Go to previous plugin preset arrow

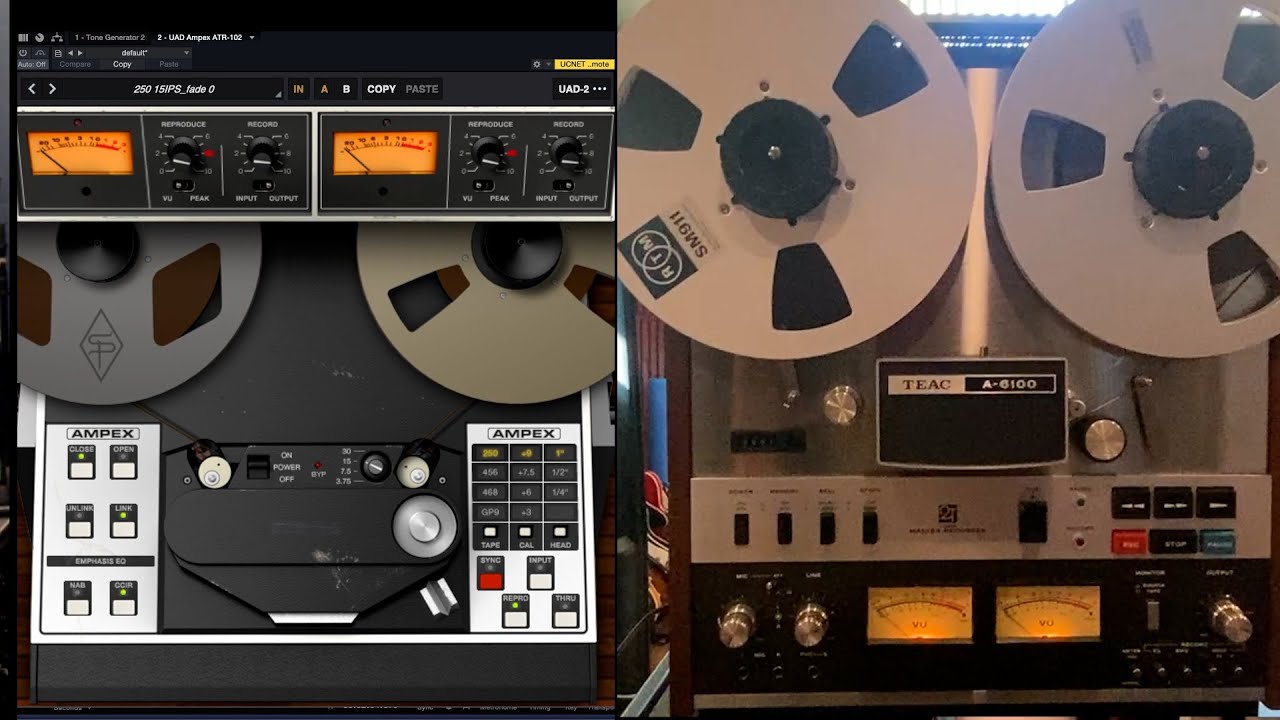point(32,89)
